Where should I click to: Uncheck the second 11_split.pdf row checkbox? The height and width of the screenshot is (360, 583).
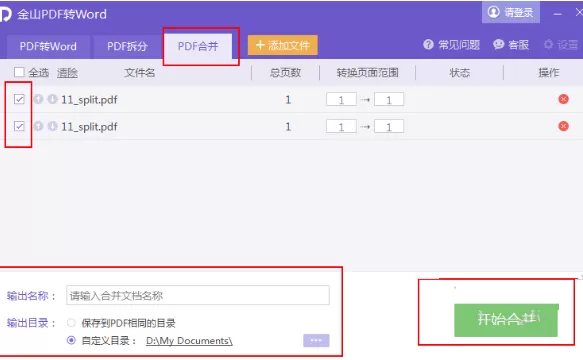pos(19,126)
